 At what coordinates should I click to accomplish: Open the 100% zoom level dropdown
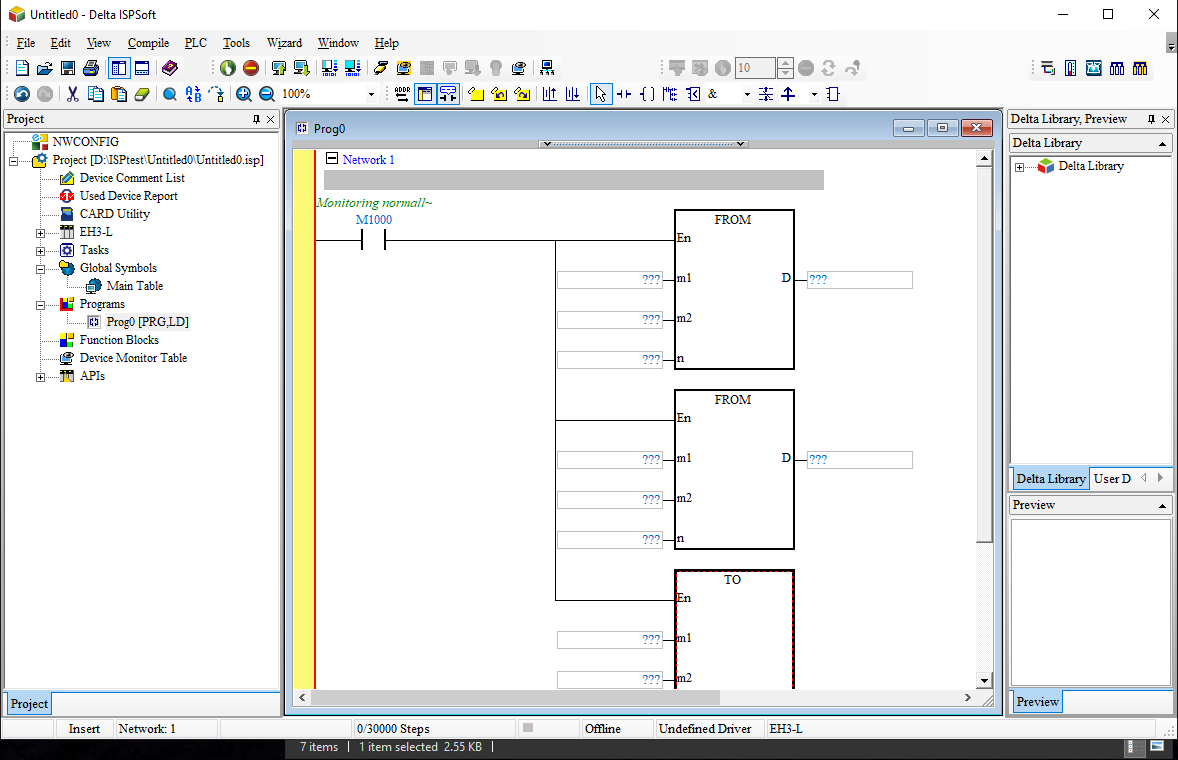pos(373,94)
